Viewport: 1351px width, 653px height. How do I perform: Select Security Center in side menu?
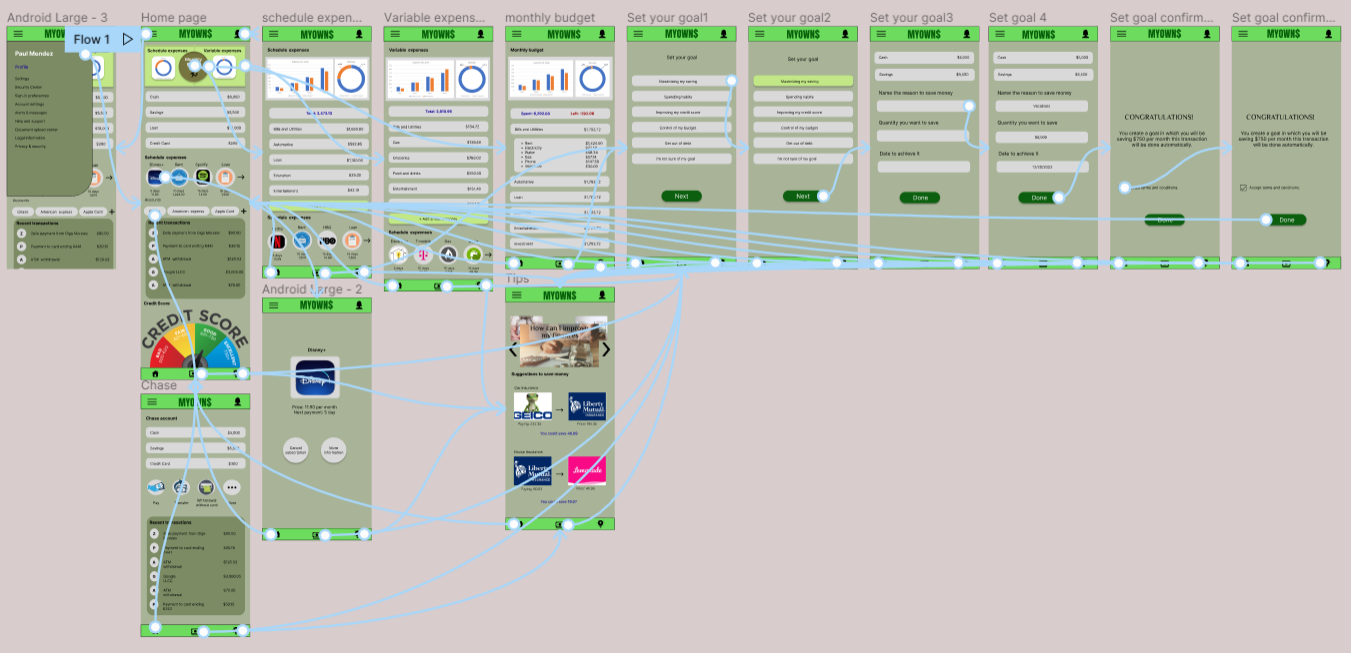[29, 87]
